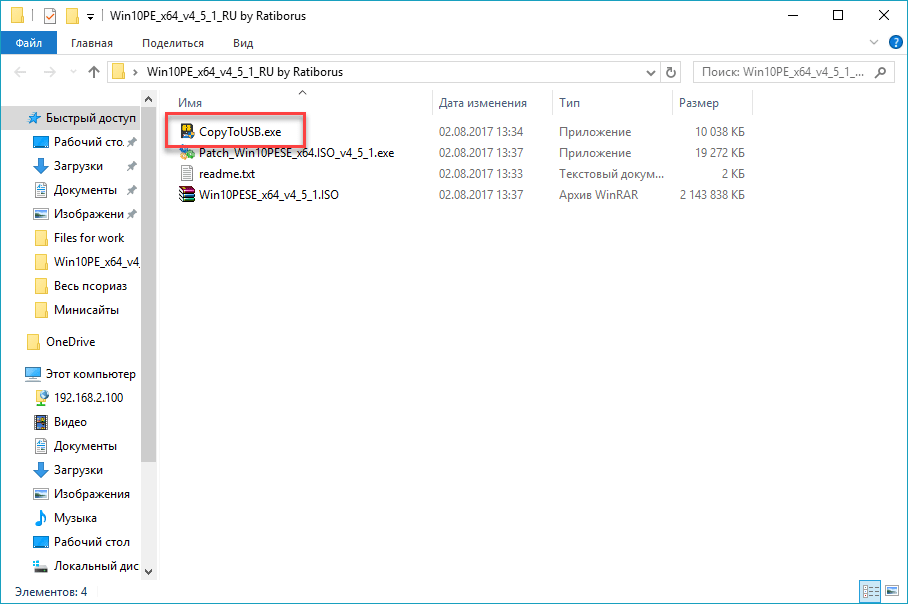Expand the ribbon with chevron

pos(873,42)
